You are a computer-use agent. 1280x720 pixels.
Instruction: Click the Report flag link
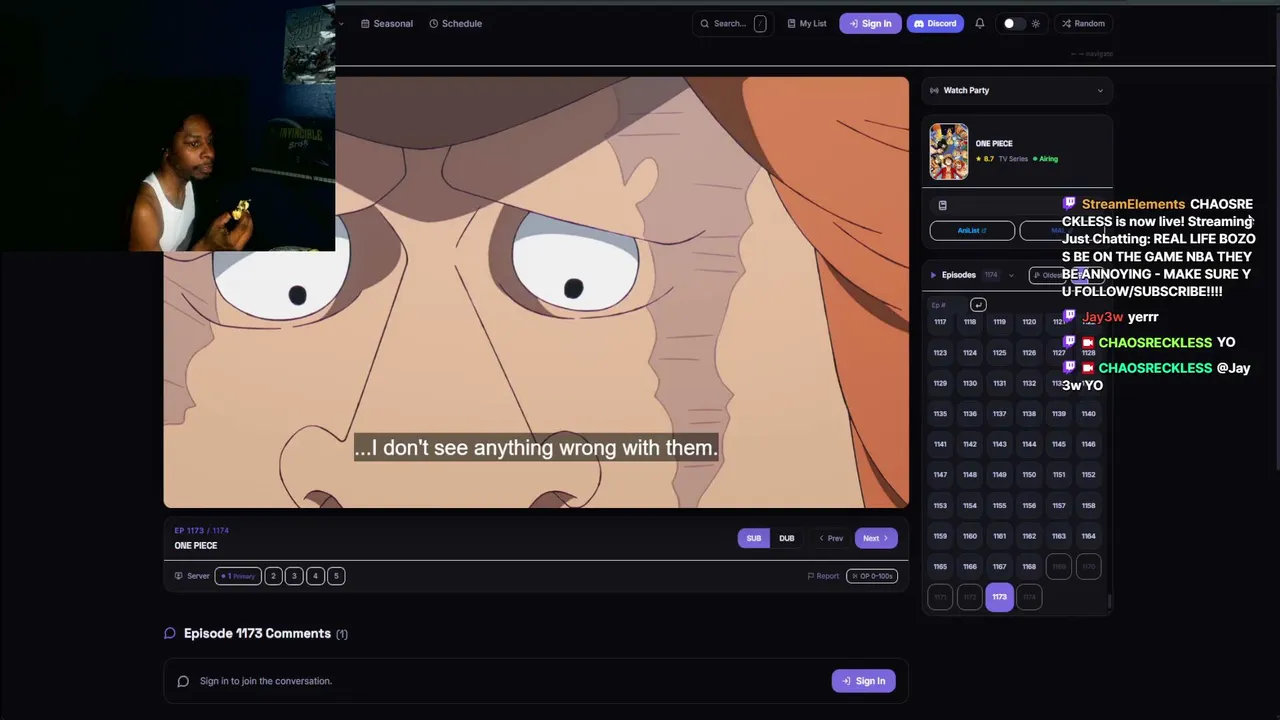pos(823,576)
